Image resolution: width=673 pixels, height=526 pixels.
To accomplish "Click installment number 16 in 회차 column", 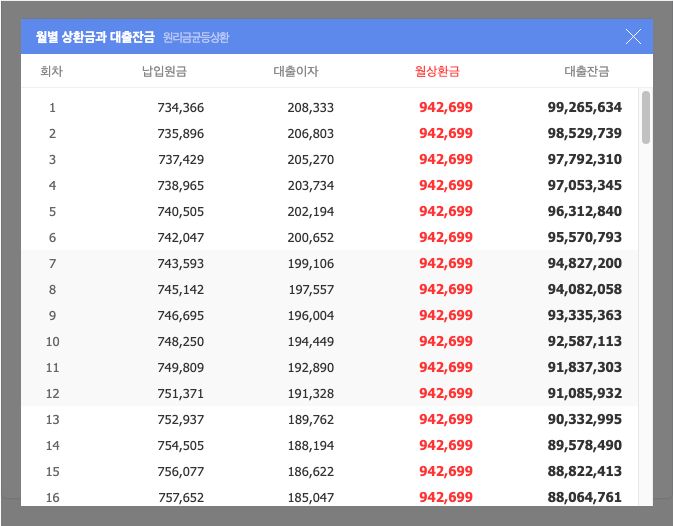I will point(52,497).
